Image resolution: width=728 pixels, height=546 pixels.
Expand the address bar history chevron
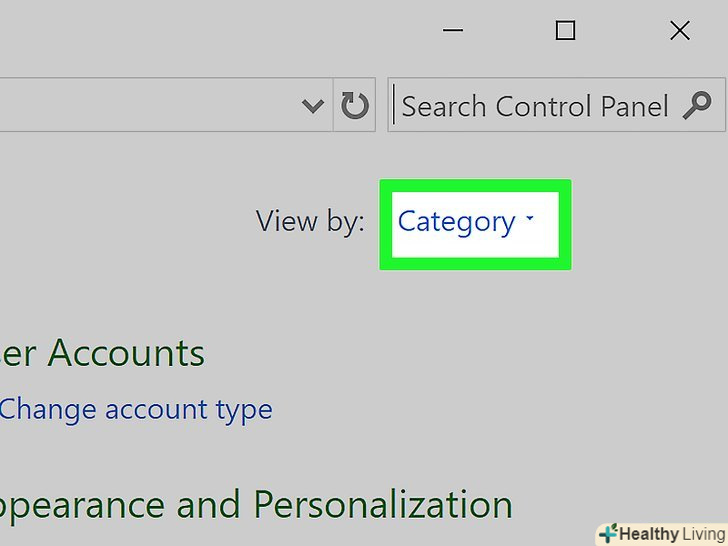(x=313, y=106)
